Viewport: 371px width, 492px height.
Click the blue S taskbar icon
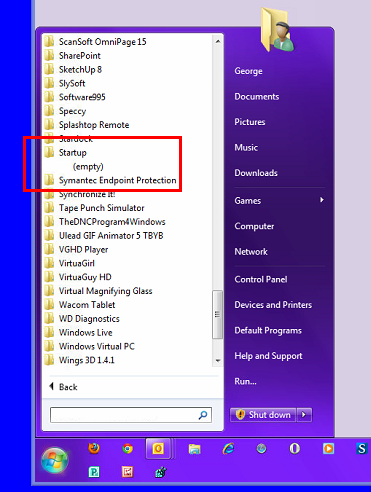tap(362, 449)
